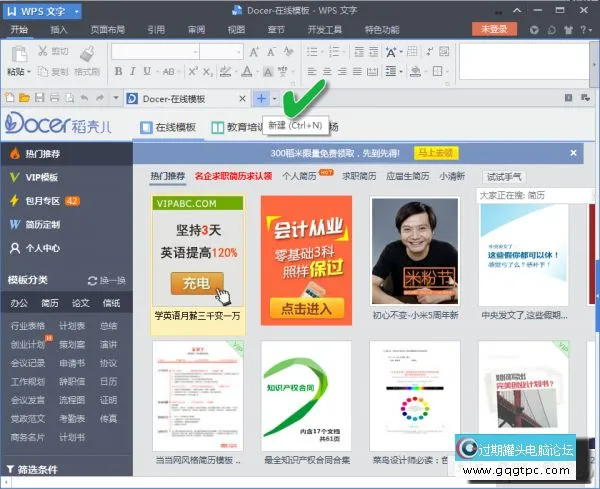
Task: Open the font size combo box
Action: click(221, 52)
